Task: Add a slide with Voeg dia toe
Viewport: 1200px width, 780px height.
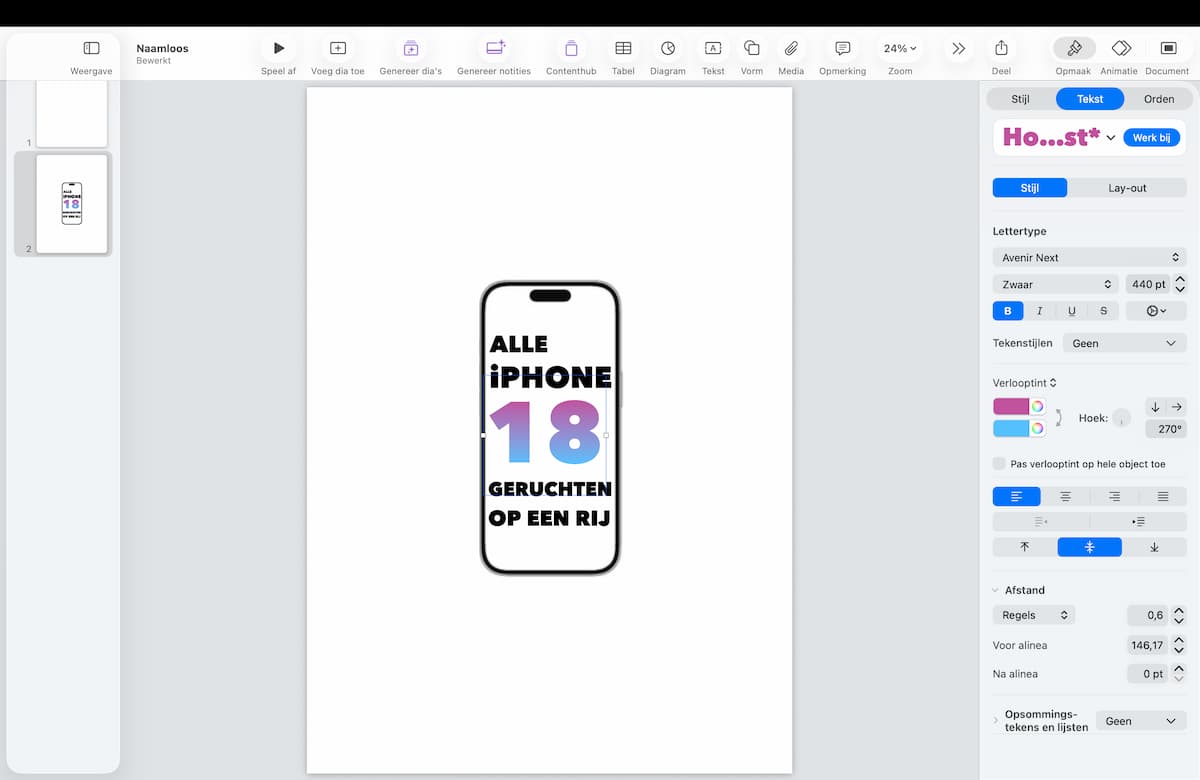Action: point(338,48)
